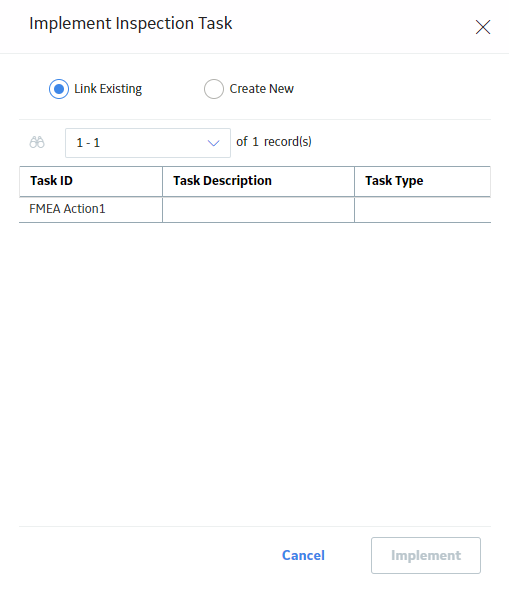Click the Create New label text
Viewport: 509px width, 612px height.
coord(262,89)
